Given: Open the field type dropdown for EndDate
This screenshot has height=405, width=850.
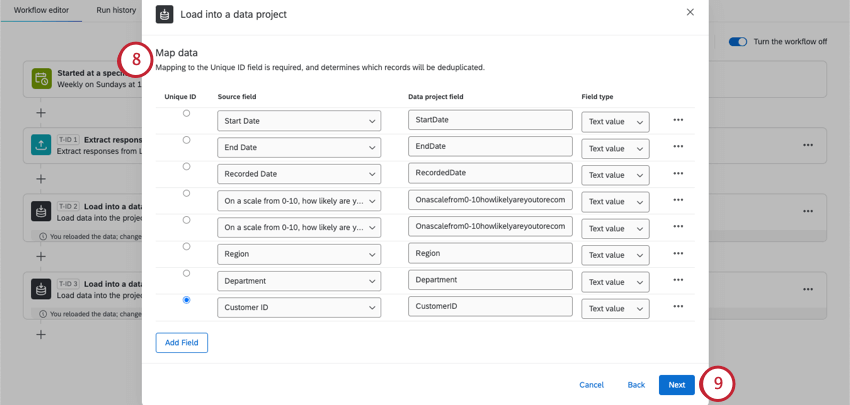Looking at the screenshot, I should click(615, 148).
